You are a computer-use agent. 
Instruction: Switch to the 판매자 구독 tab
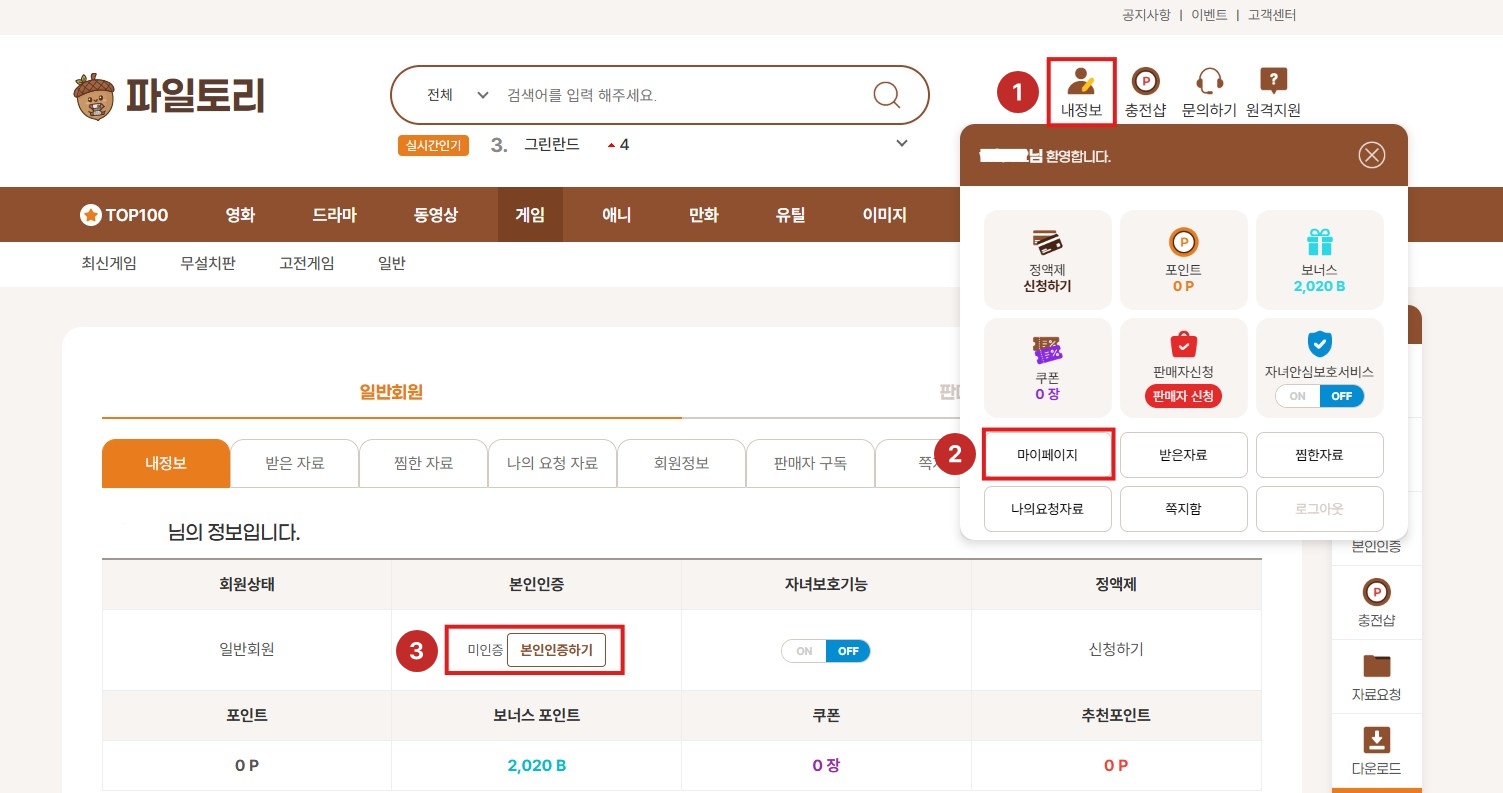pos(811,463)
